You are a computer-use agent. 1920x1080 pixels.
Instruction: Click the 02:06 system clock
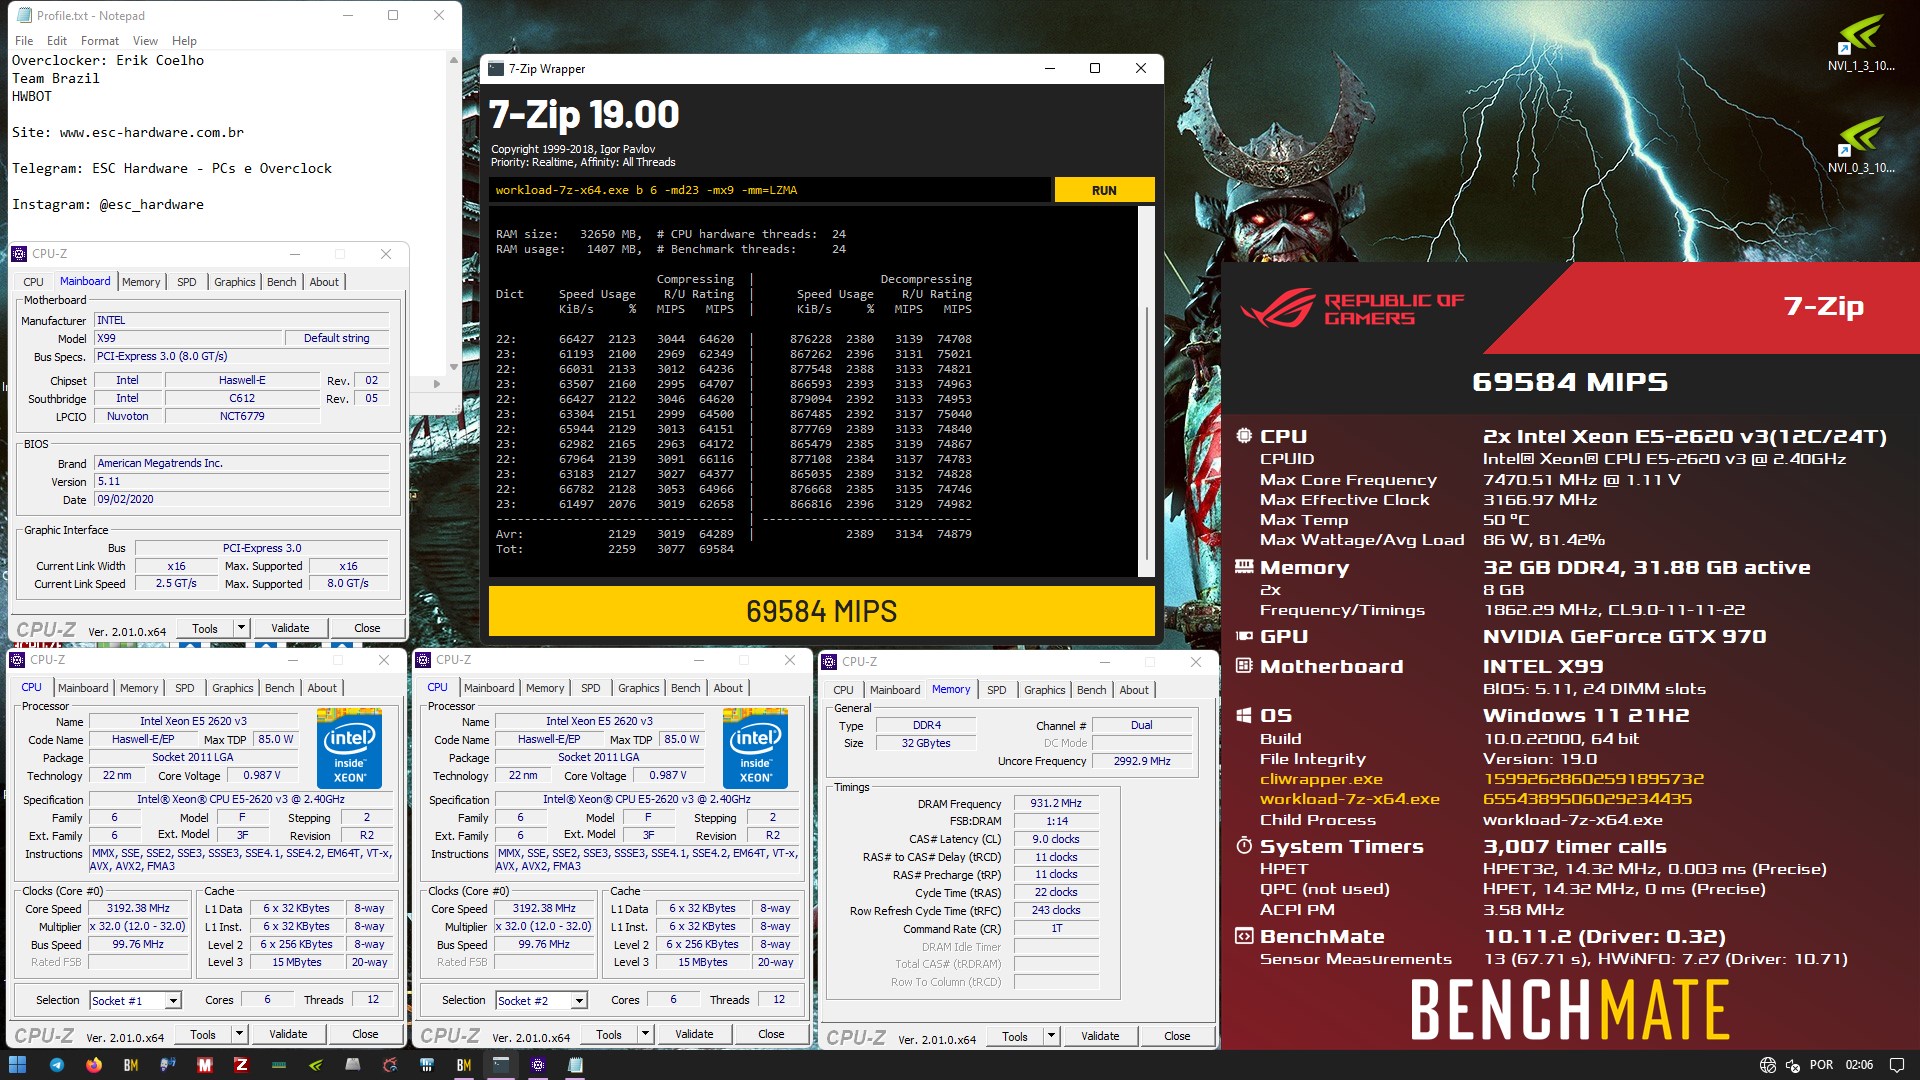click(1859, 1065)
